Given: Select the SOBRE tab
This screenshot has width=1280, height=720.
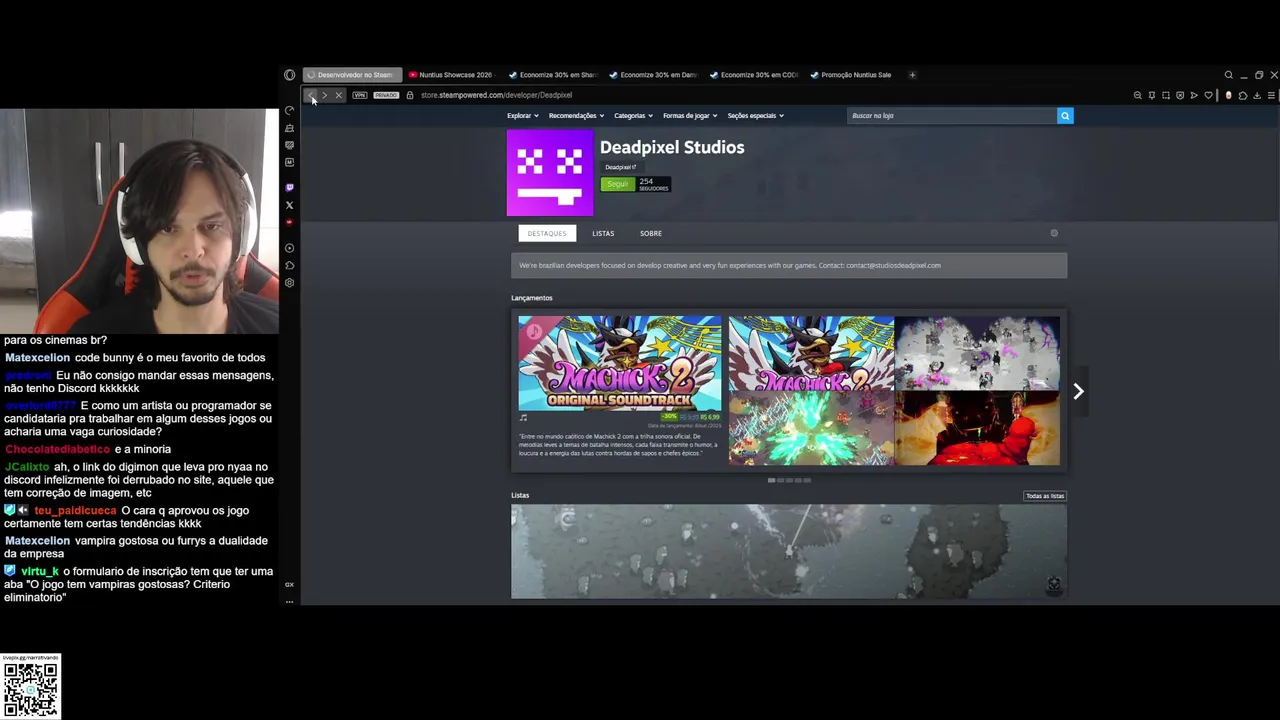Looking at the screenshot, I should click(x=651, y=233).
